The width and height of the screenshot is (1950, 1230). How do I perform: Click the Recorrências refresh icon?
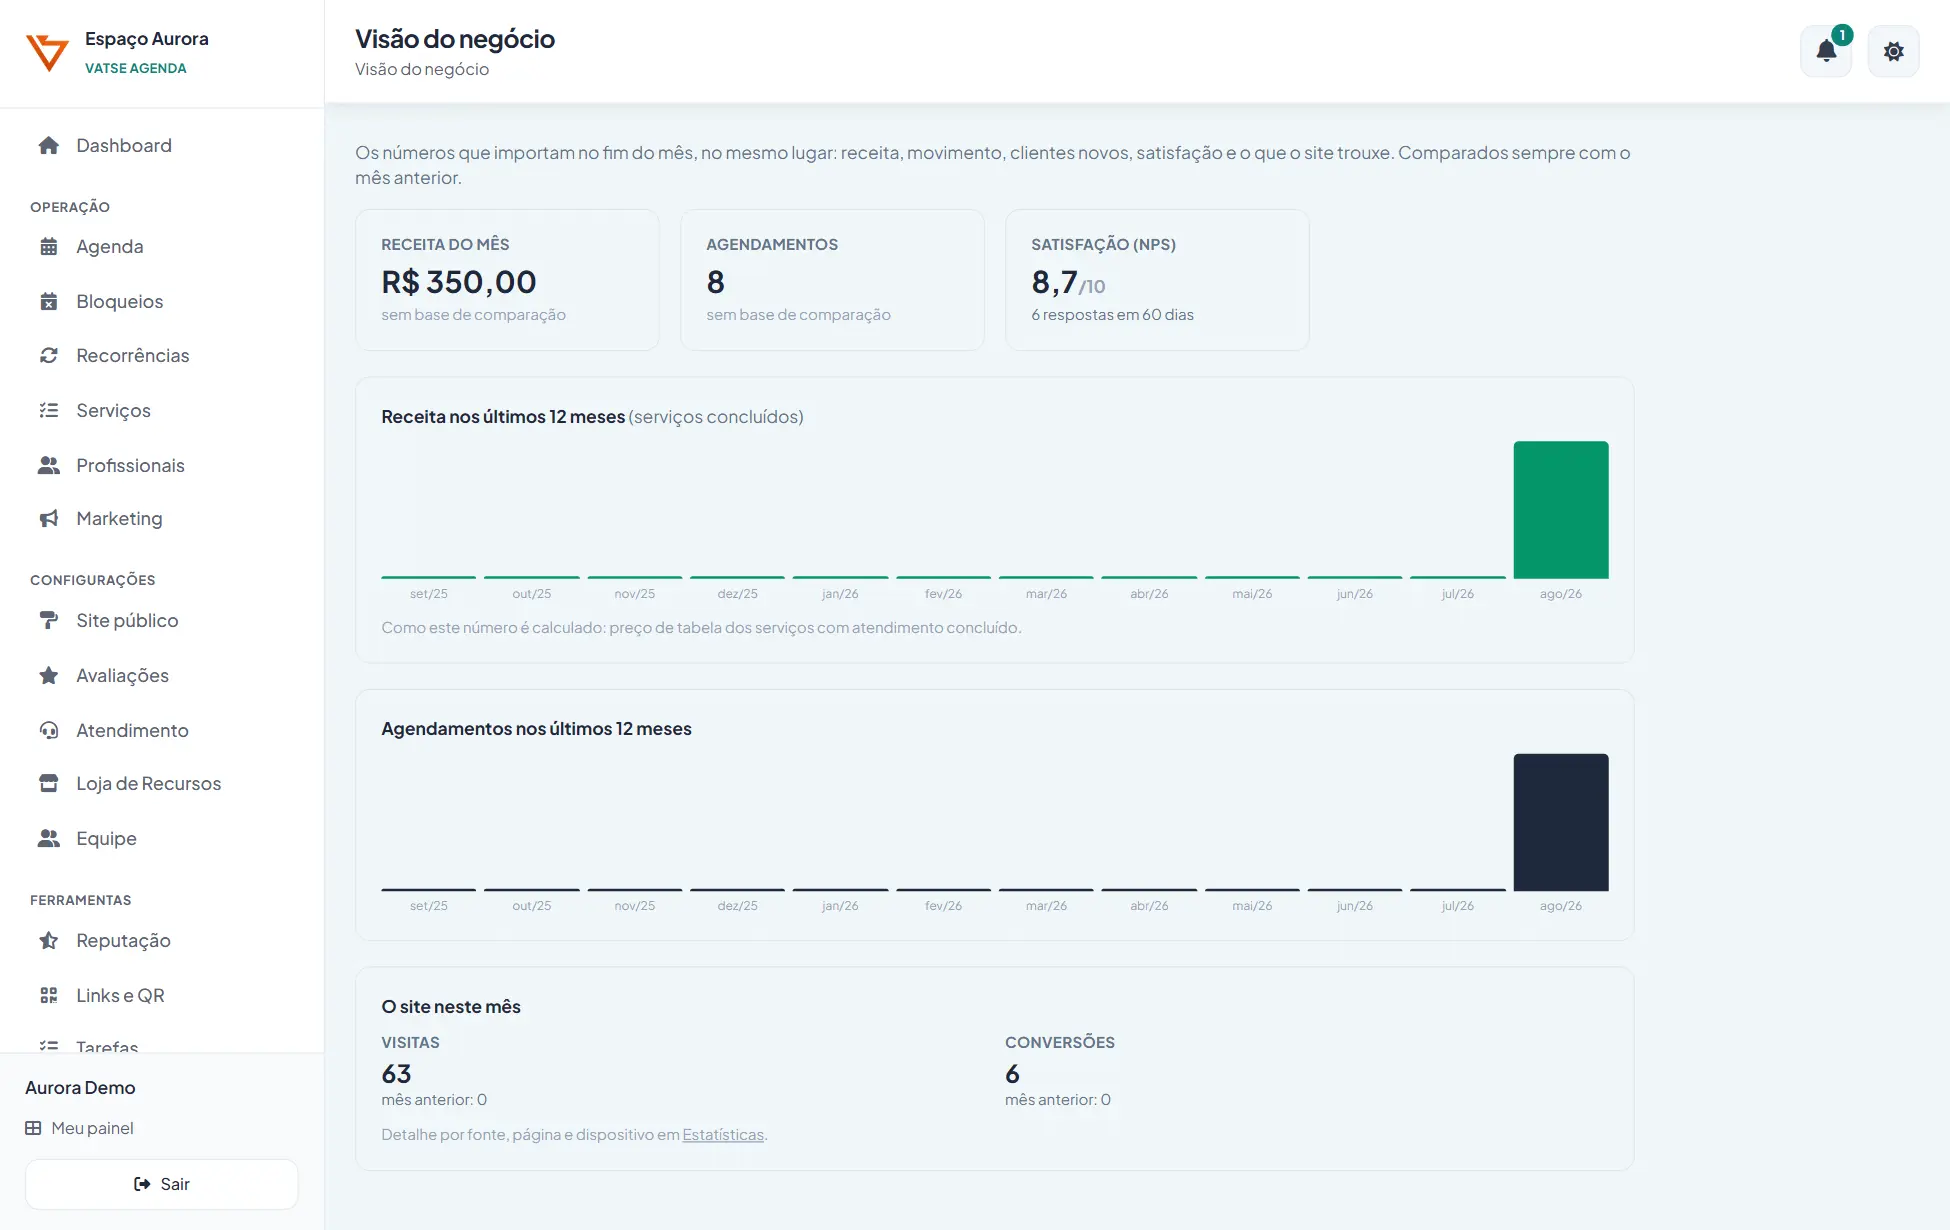pos(48,355)
